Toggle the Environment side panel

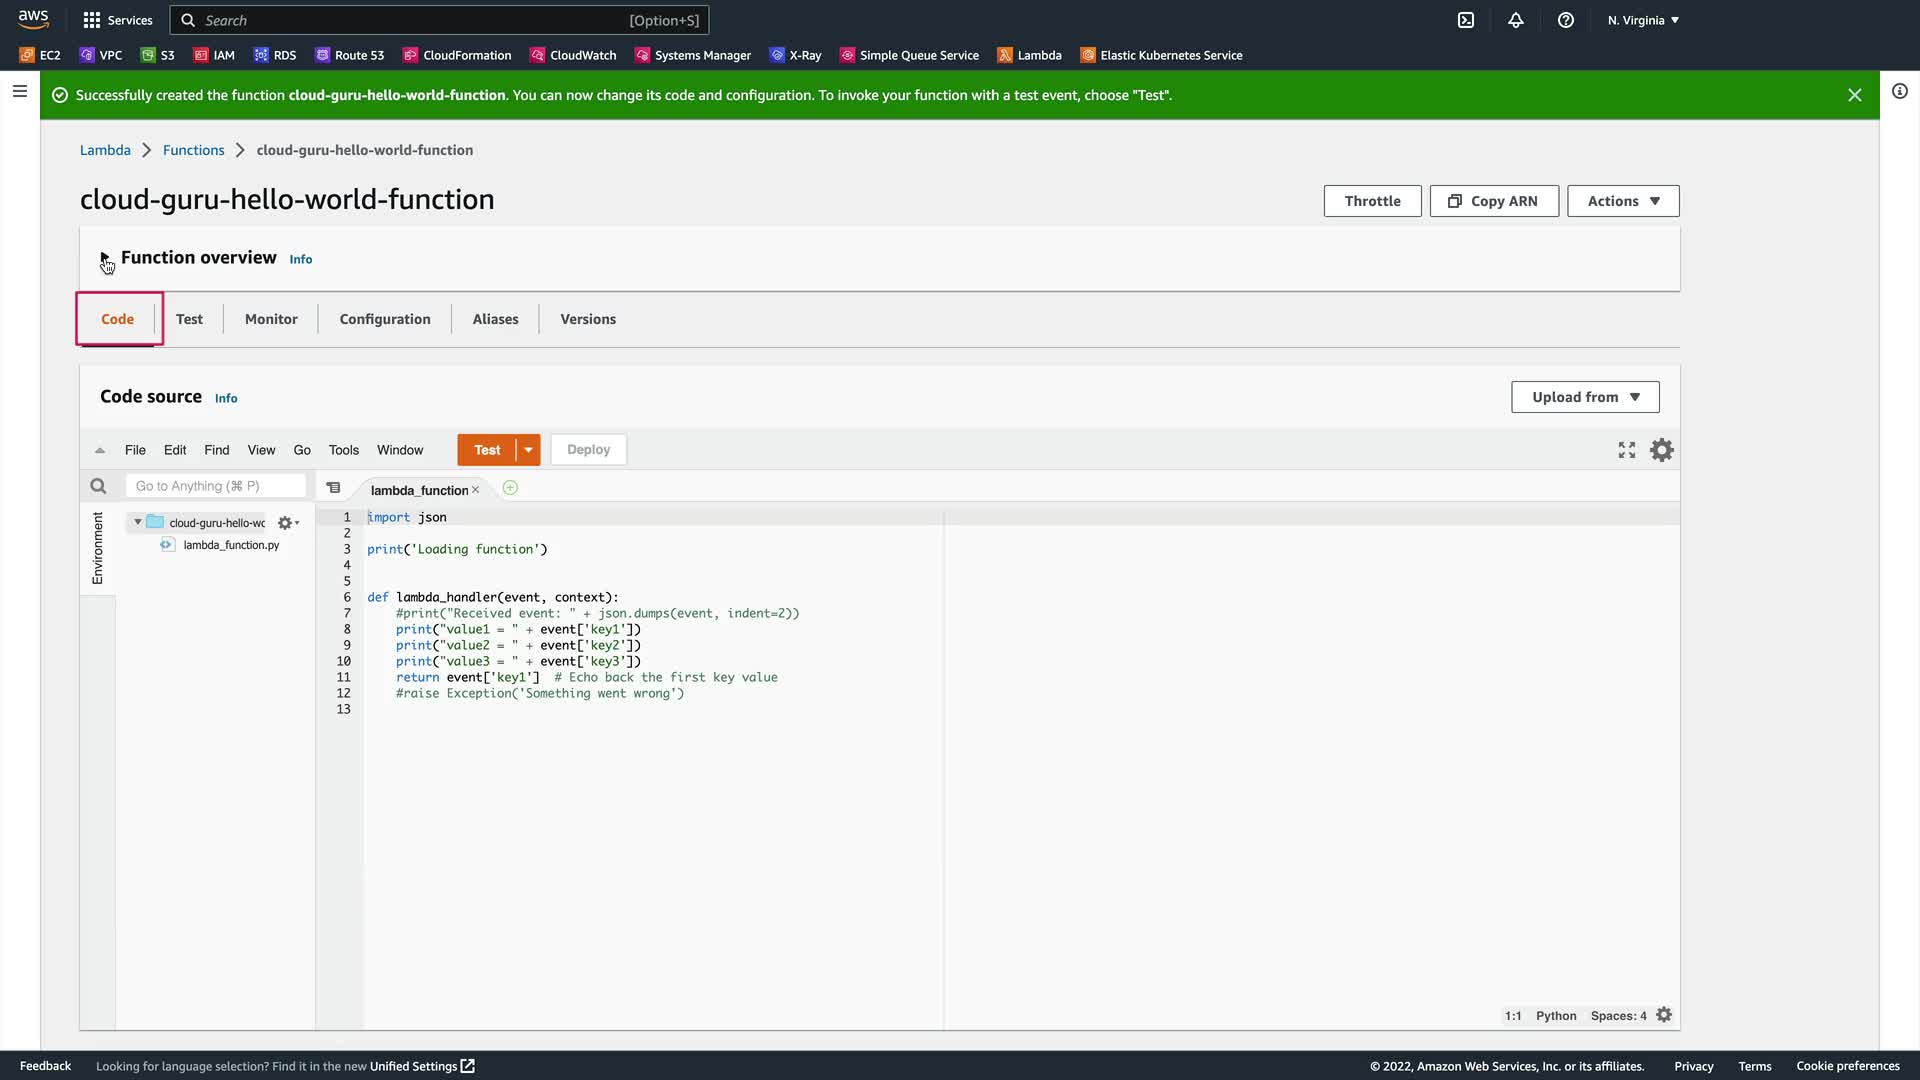coord(97,548)
